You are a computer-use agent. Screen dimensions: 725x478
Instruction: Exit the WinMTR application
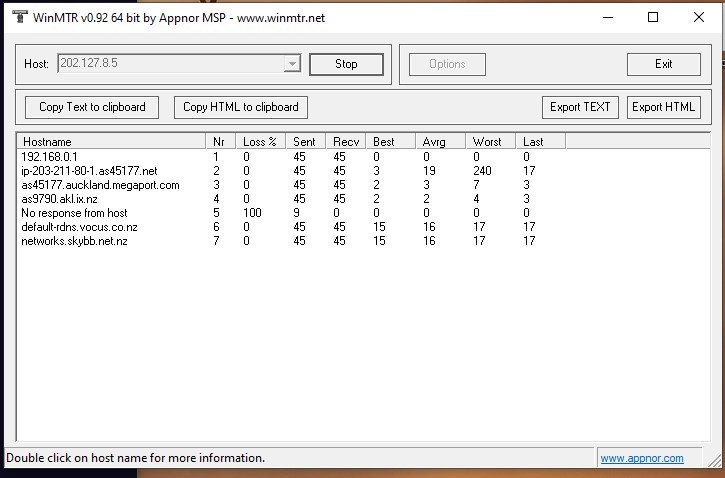point(664,64)
